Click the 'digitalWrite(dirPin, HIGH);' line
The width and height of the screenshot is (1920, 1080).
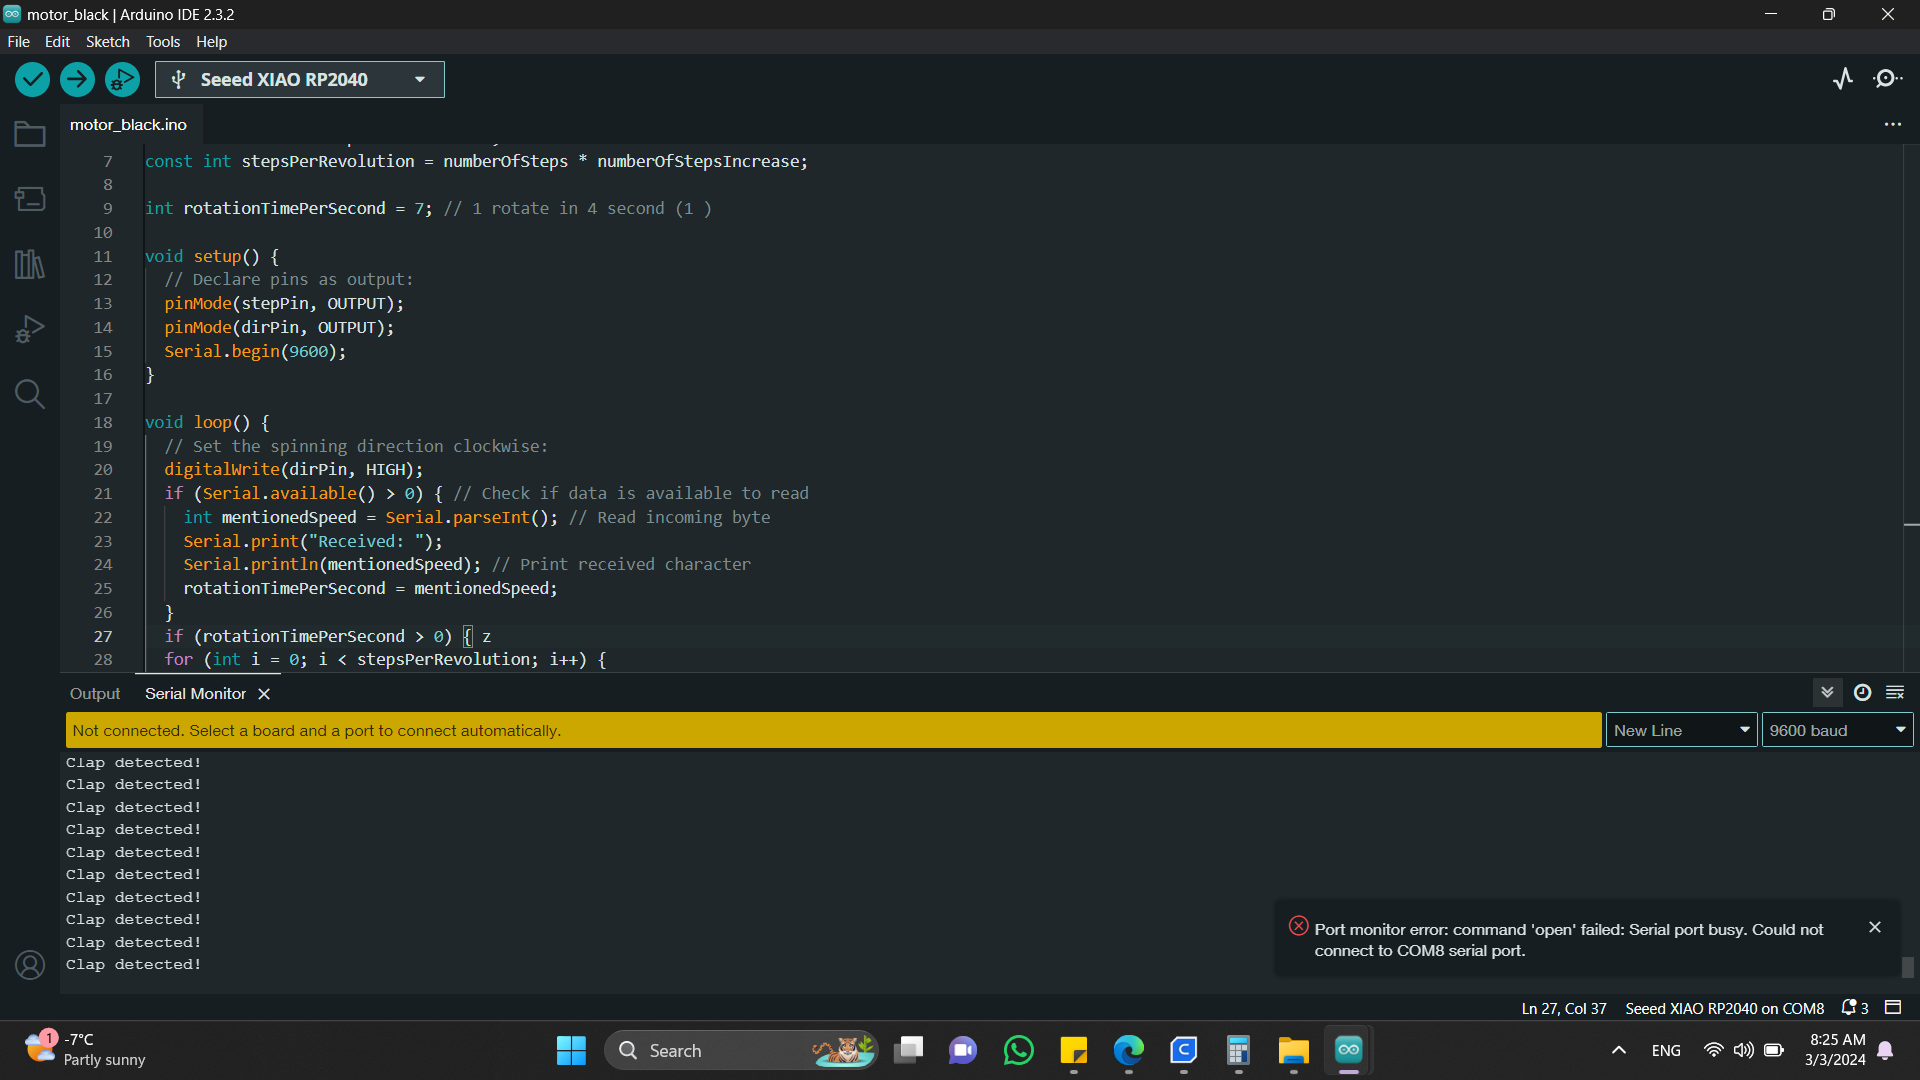click(294, 470)
